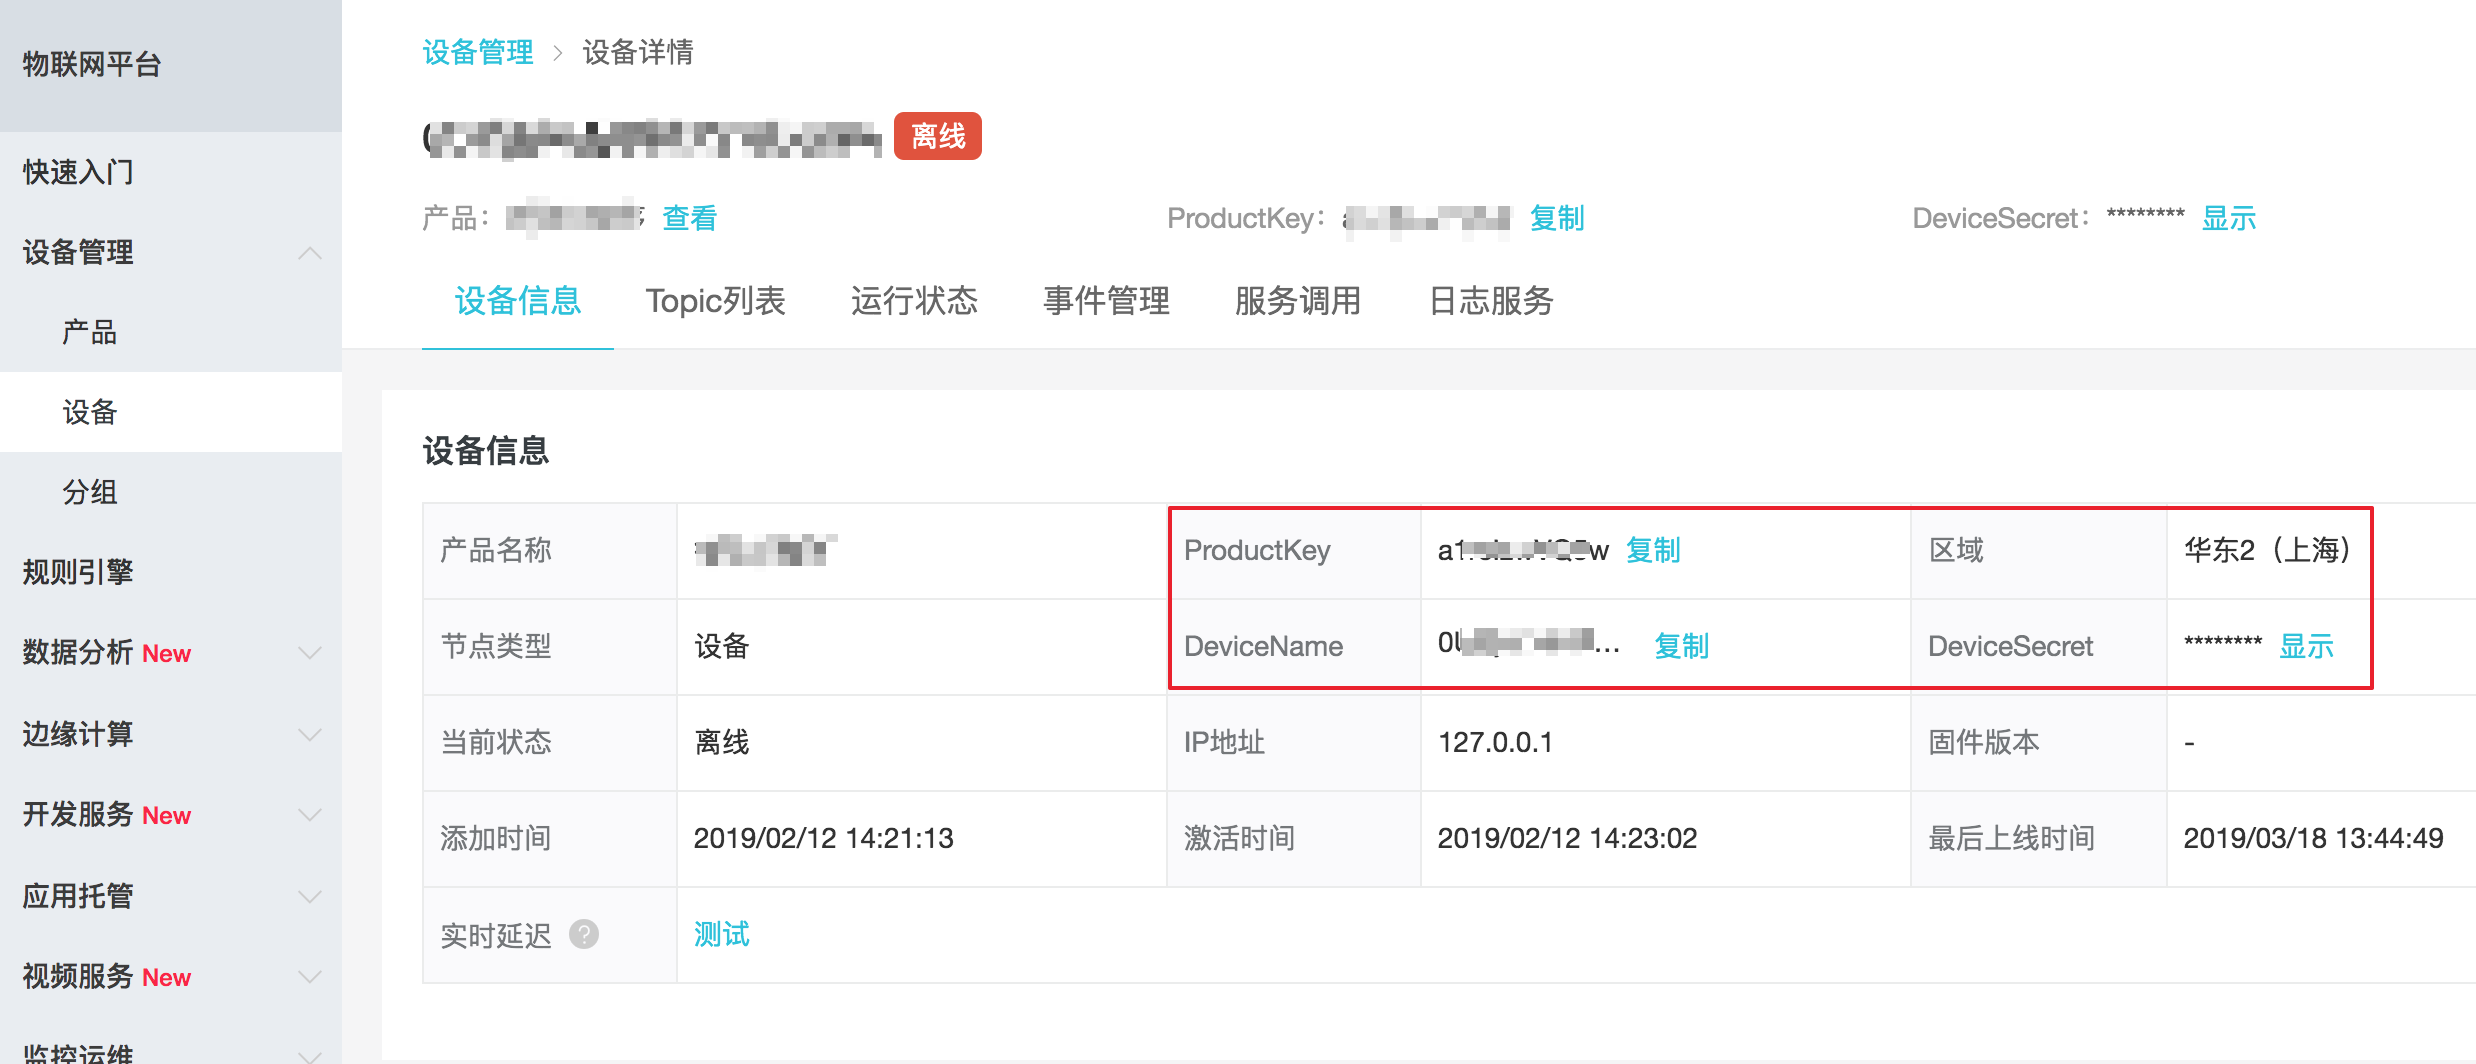The width and height of the screenshot is (2476, 1064).
Task: Open 规则引擎 in the sidebar
Action: click(78, 572)
